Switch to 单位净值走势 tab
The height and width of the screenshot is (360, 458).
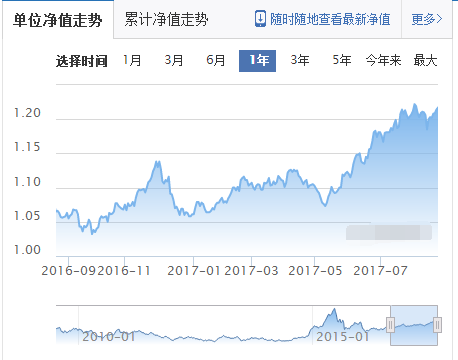pyautogui.click(x=58, y=20)
